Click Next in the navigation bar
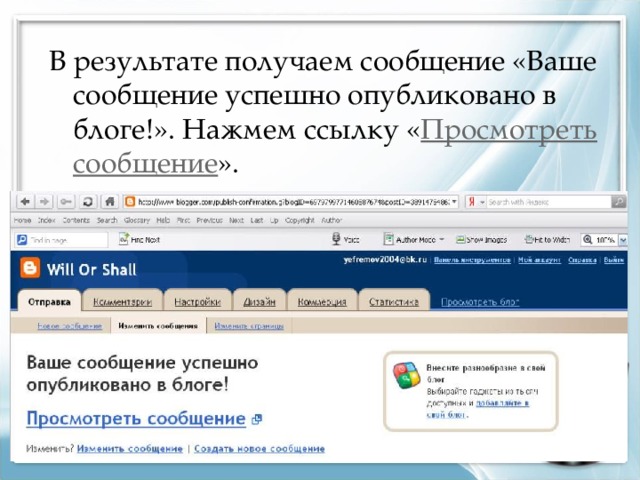Screen dimensions: 640x480 pyautogui.click(x=236, y=220)
